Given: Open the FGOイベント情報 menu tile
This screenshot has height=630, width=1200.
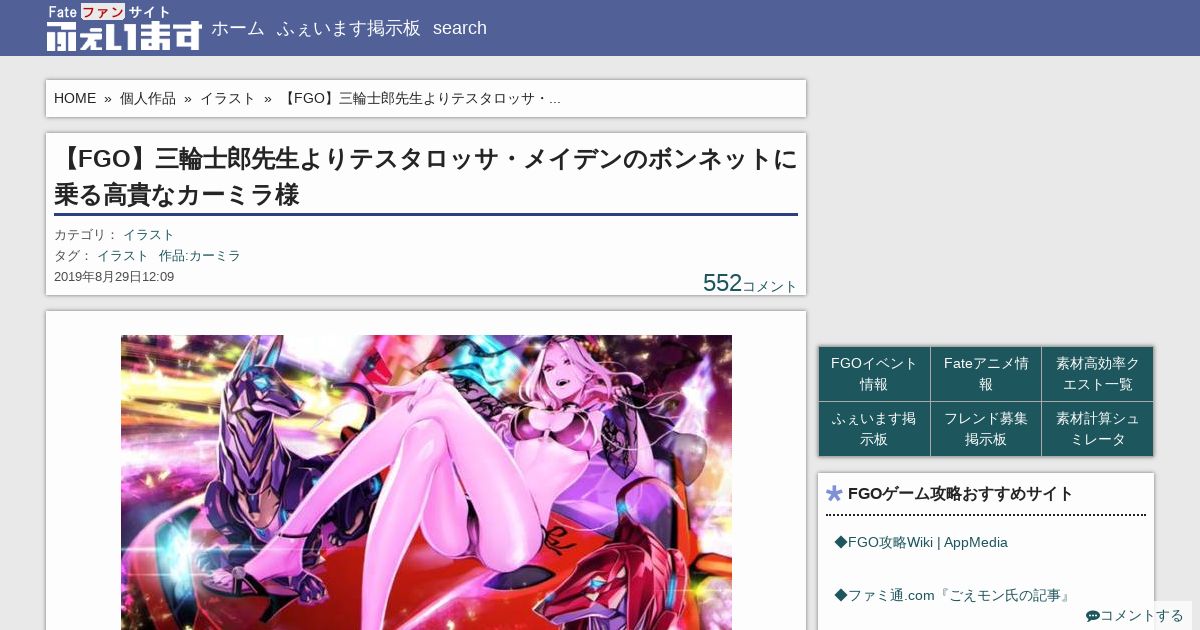Looking at the screenshot, I should 875,374.
